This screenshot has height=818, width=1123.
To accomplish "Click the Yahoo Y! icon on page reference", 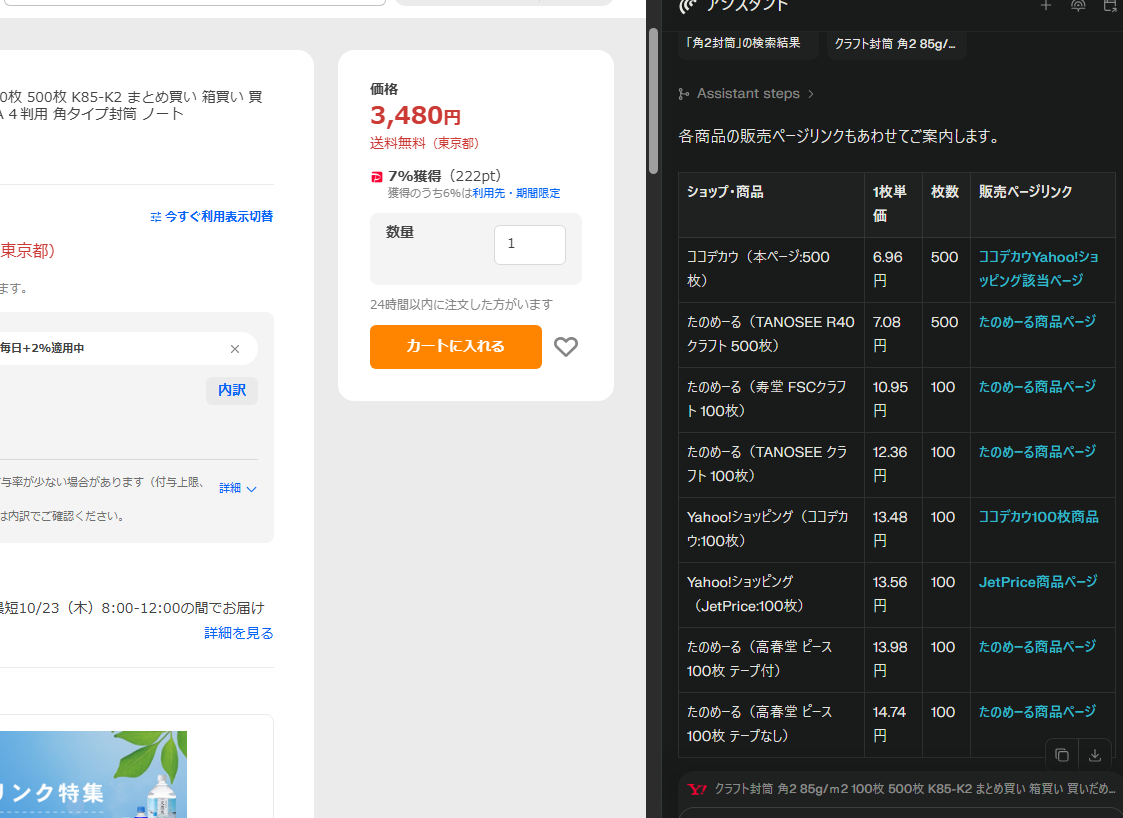I will [697, 789].
